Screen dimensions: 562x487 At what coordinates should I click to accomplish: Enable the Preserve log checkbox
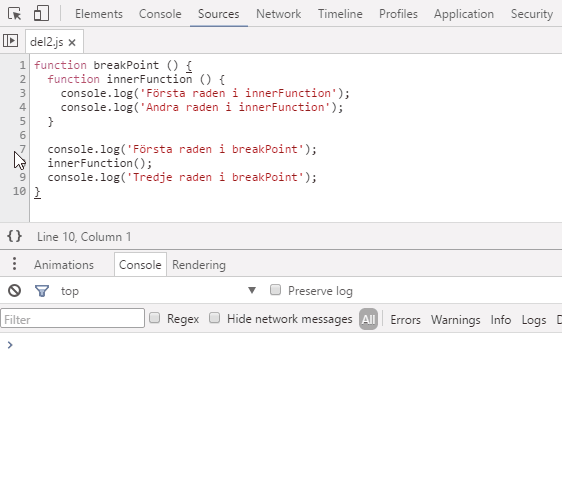click(x=275, y=290)
